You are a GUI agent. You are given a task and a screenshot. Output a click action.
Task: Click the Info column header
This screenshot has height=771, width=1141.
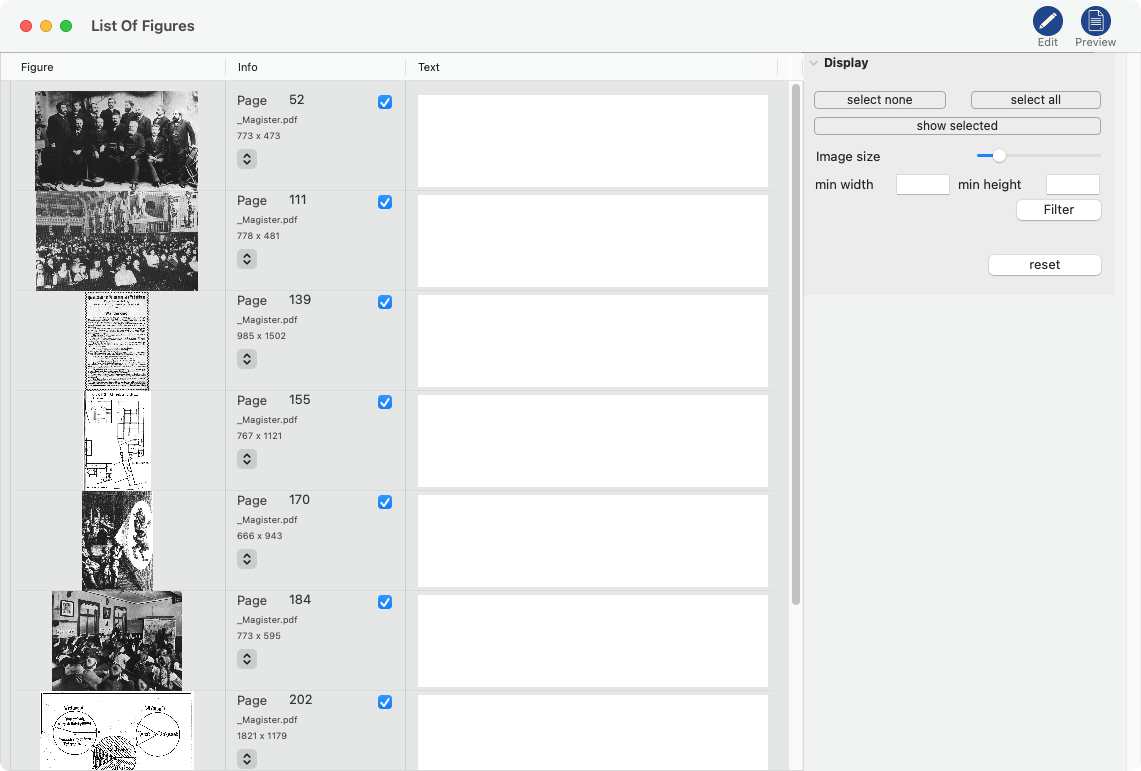pos(248,67)
